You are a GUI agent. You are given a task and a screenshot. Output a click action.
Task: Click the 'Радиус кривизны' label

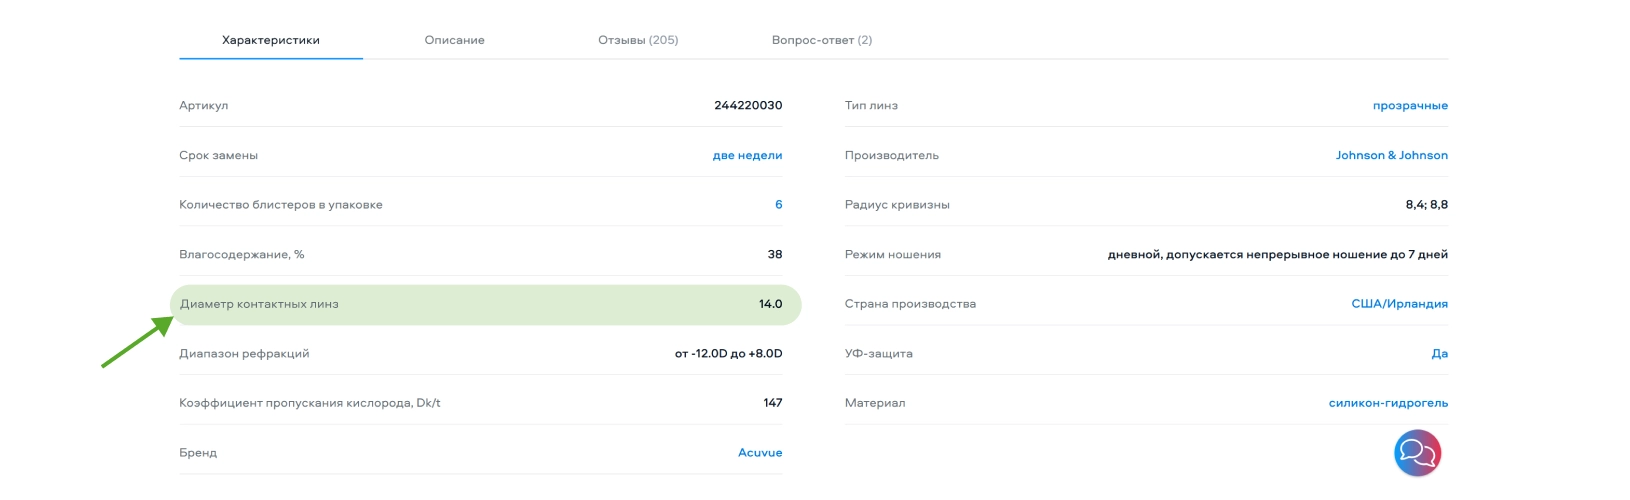point(897,205)
